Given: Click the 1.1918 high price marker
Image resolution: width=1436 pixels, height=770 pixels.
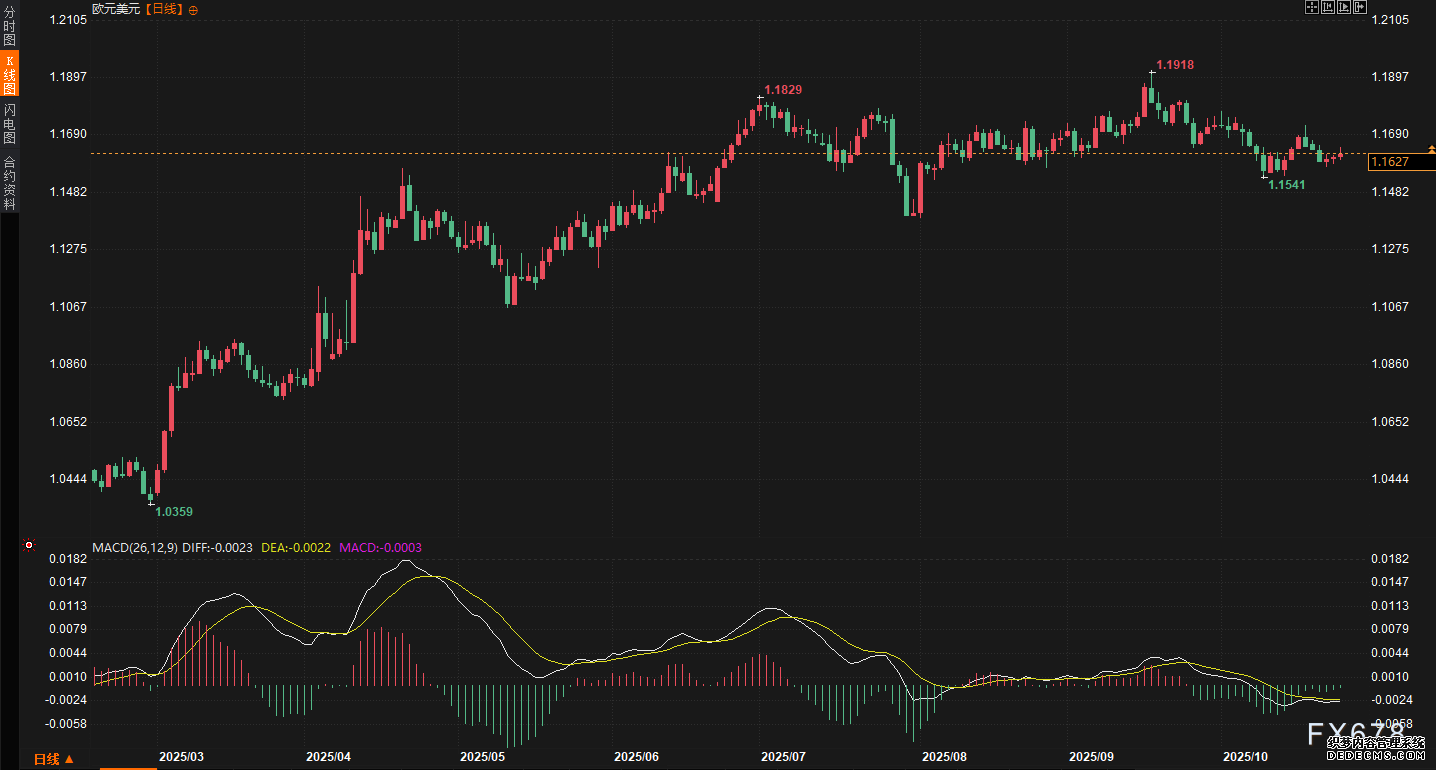Looking at the screenshot, I should click(1174, 65).
